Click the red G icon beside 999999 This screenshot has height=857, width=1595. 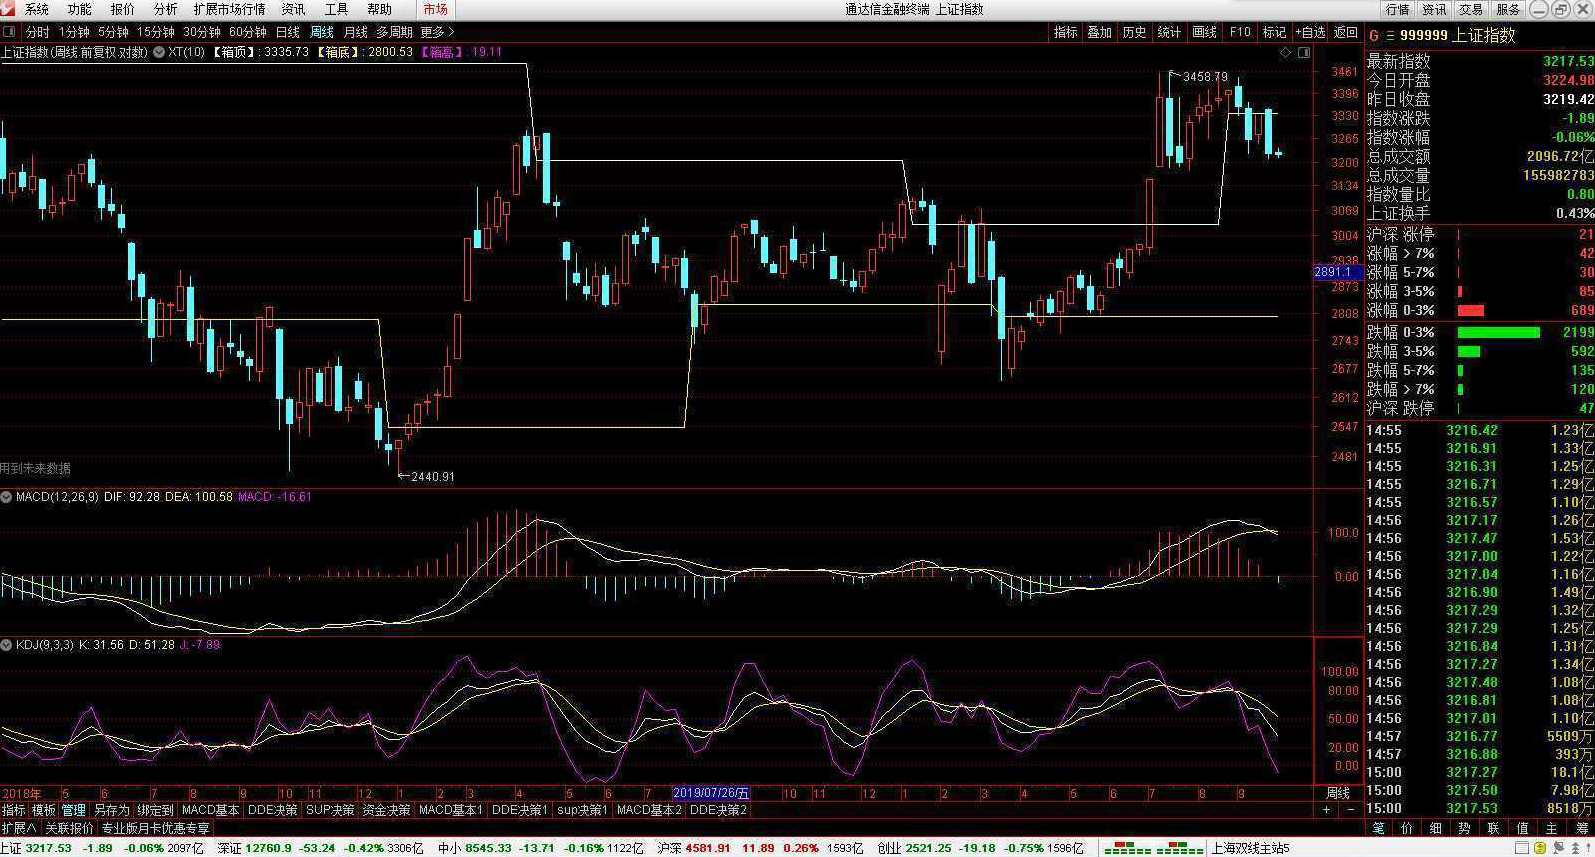coord(1374,36)
